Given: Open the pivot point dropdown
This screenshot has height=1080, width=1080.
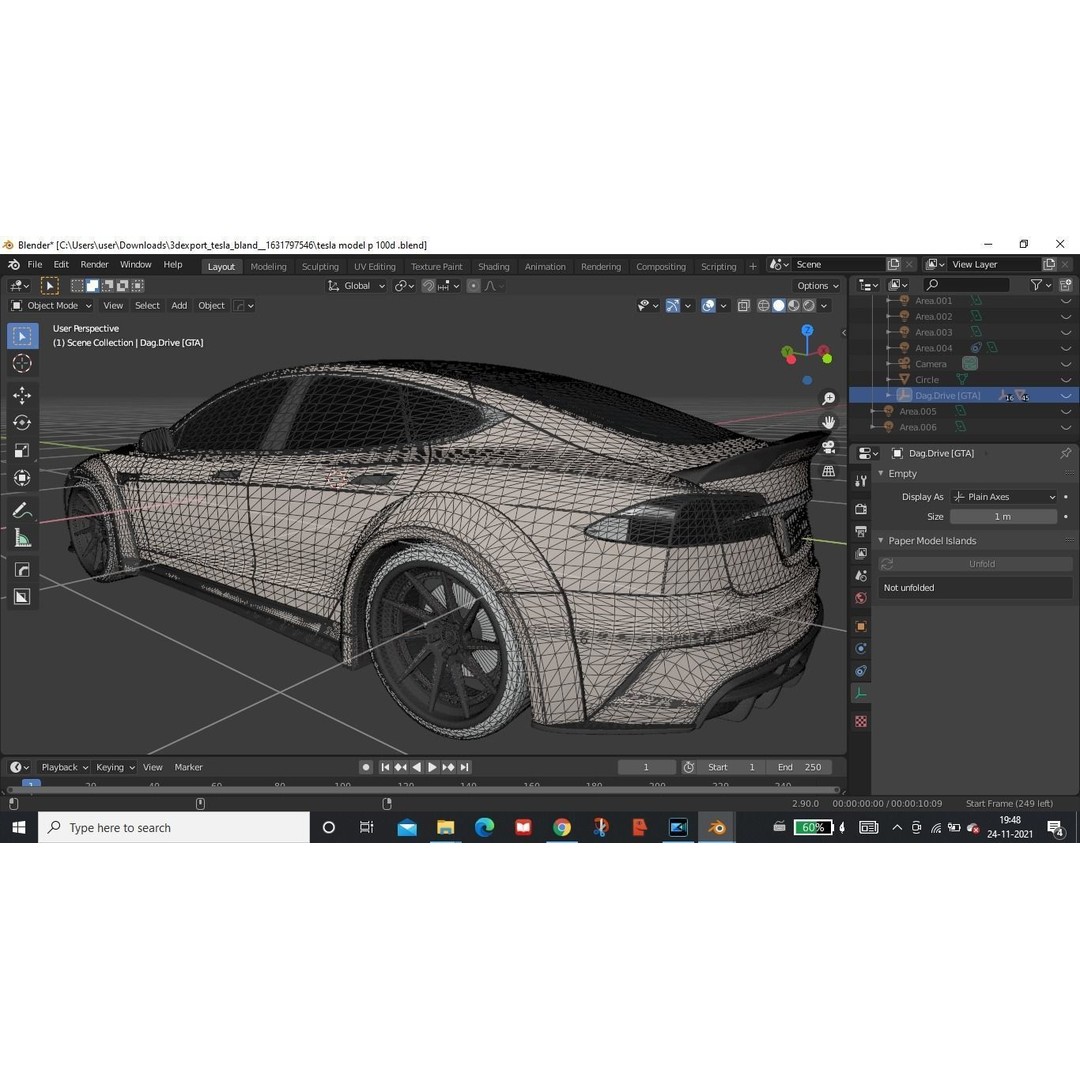Looking at the screenshot, I should 404,286.
